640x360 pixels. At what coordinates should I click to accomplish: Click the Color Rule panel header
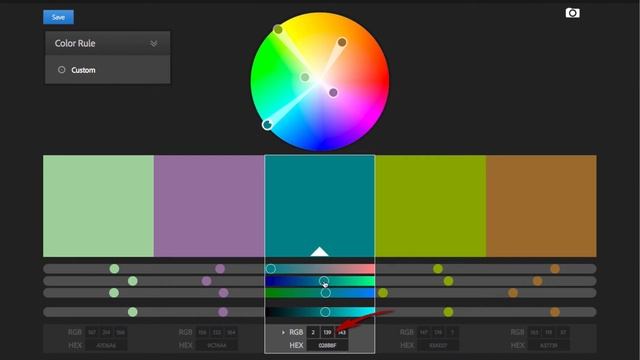pyautogui.click(x=108, y=43)
